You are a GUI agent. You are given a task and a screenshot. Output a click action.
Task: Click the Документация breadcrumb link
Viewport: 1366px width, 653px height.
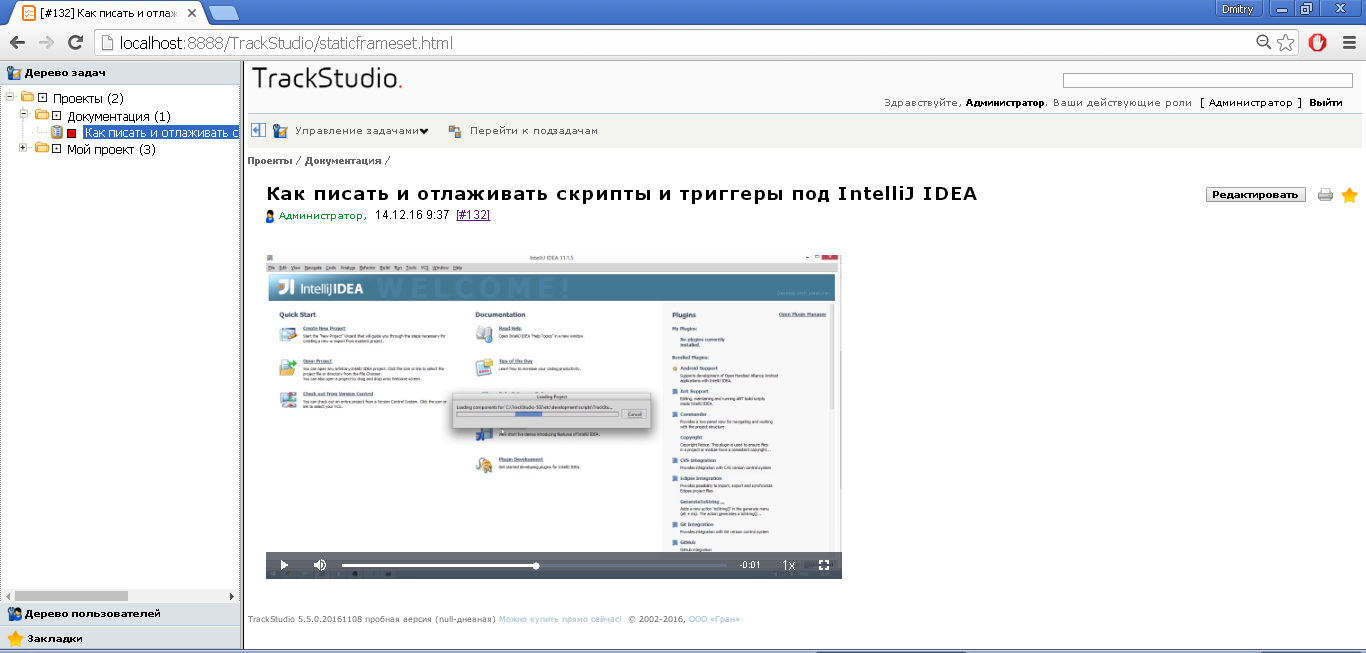[343, 160]
